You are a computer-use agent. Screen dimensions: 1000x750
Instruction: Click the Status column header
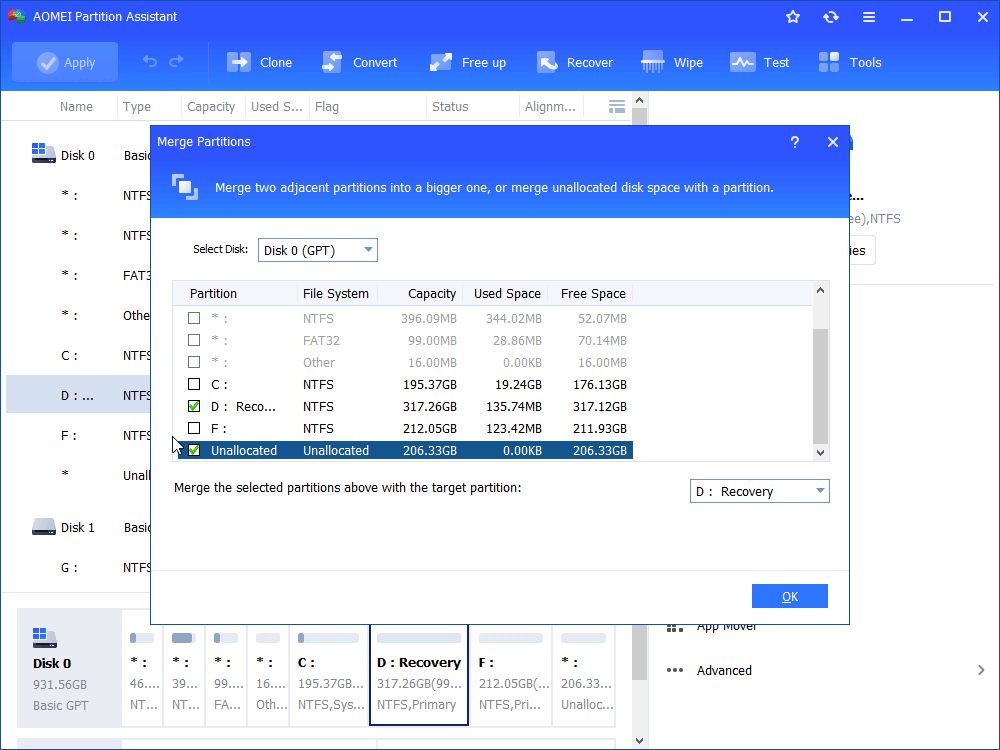(450, 107)
